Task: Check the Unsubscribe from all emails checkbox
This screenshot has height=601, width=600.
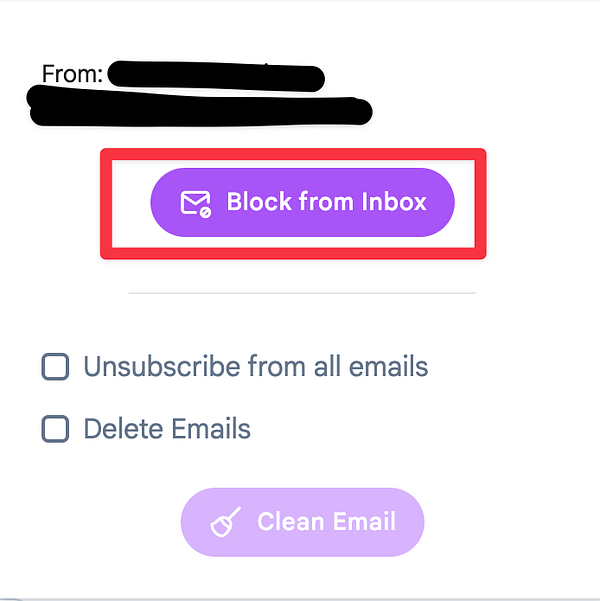Action: coord(55,367)
